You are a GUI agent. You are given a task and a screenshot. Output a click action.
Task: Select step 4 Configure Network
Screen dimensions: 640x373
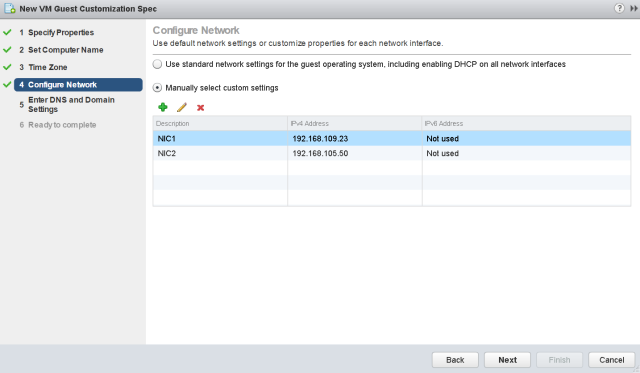(78, 84)
